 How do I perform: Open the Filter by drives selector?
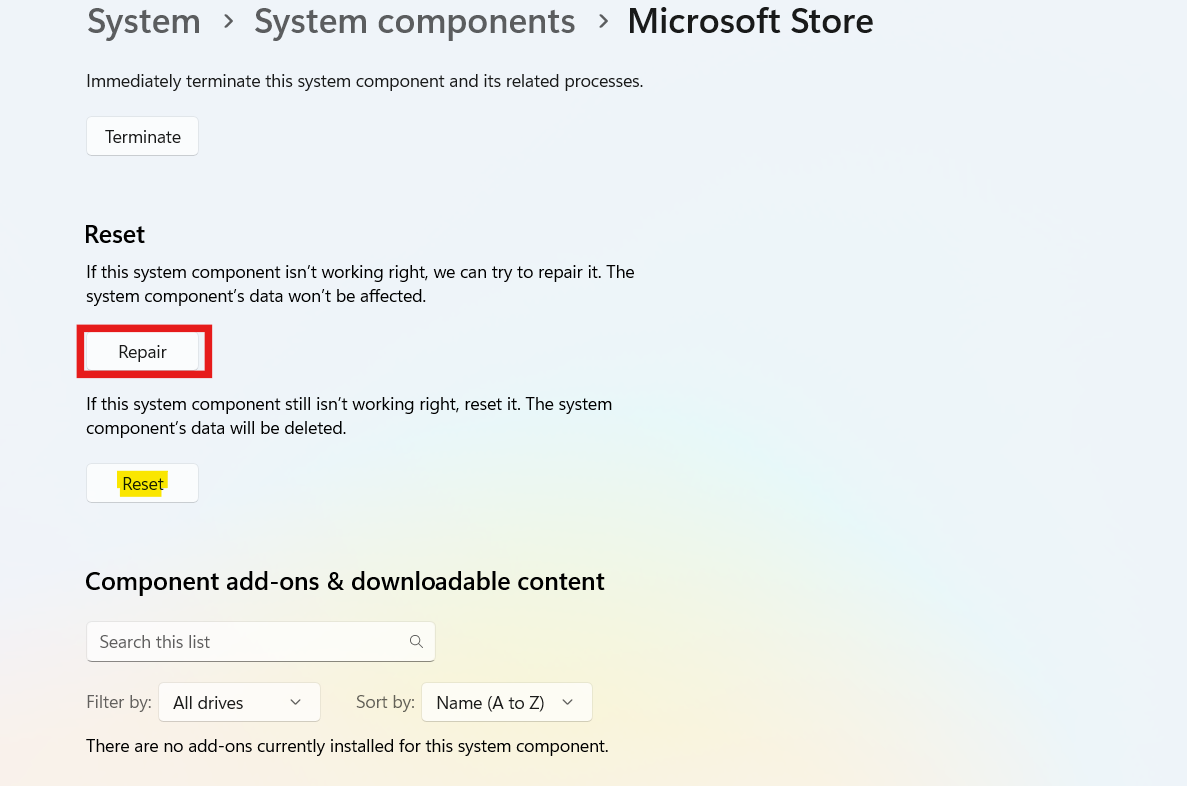point(239,702)
